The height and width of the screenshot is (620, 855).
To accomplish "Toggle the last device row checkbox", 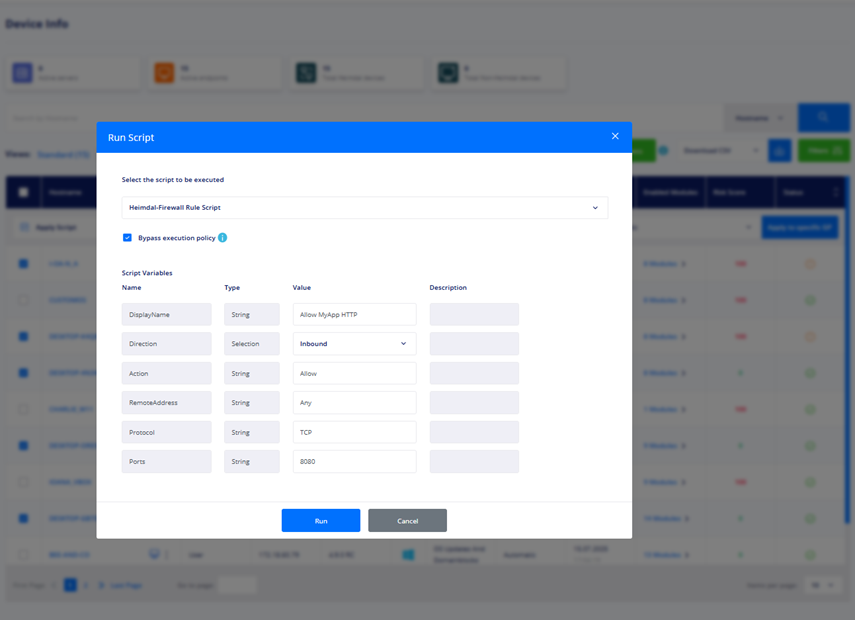I will (23, 555).
